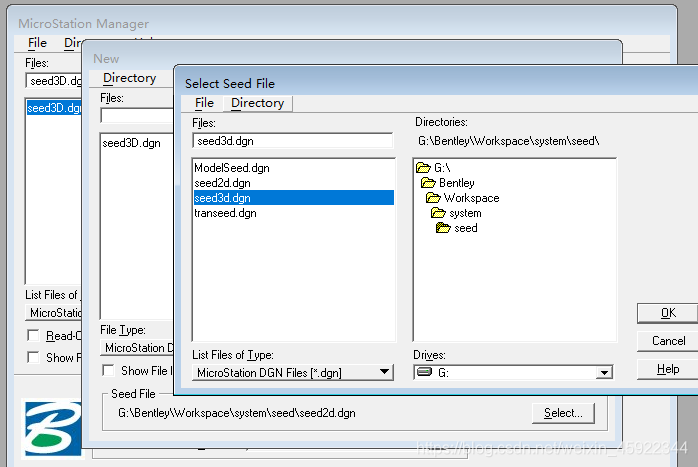Open File Type dropdown in New dialog
698x467 pixels.
click(x=137, y=348)
